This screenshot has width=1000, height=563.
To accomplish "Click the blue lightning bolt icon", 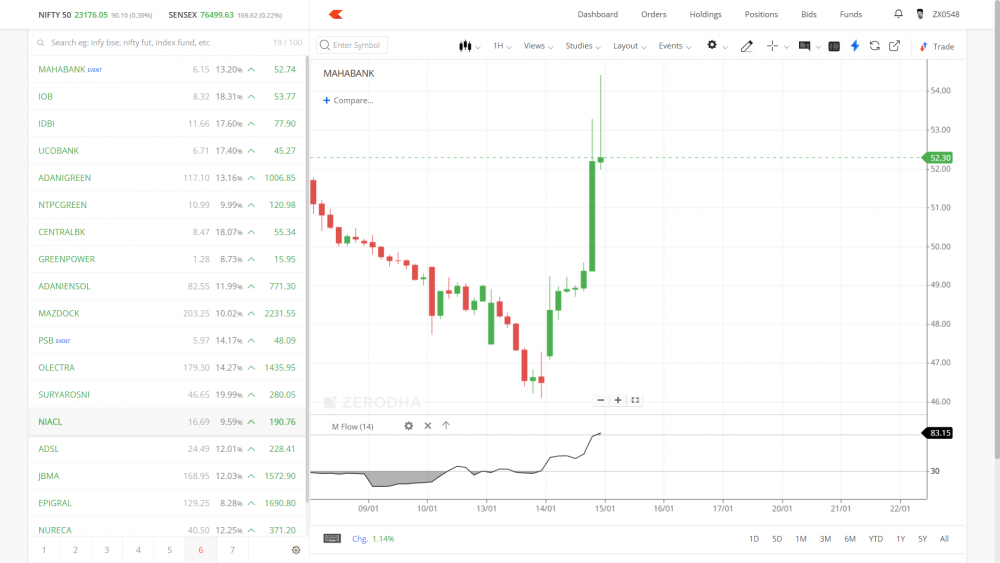I will (x=855, y=45).
